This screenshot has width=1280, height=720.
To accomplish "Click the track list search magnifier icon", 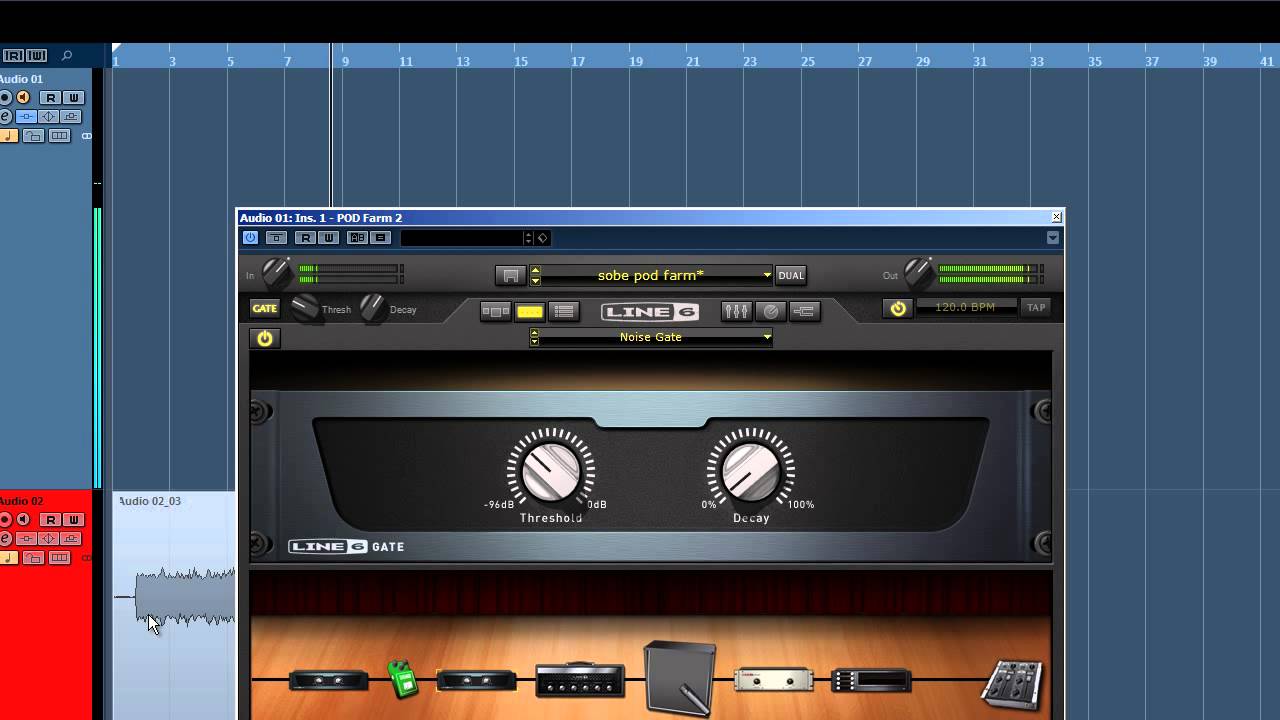I will pos(67,56).
